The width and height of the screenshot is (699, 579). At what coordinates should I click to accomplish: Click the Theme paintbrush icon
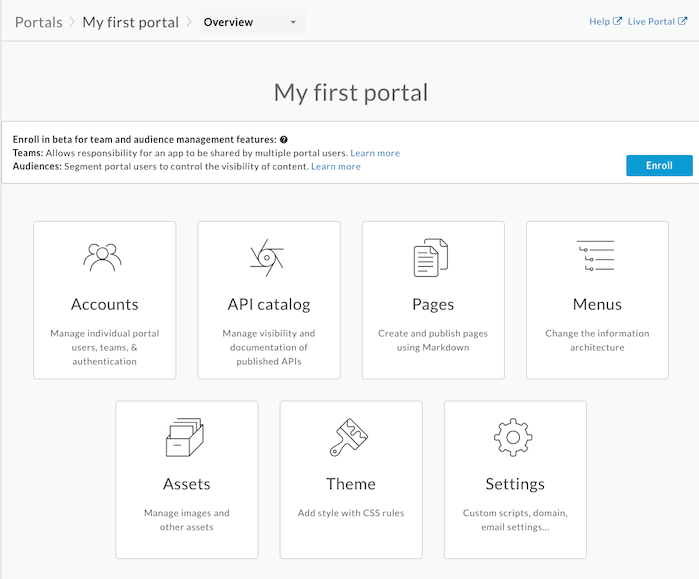[350, 437]
